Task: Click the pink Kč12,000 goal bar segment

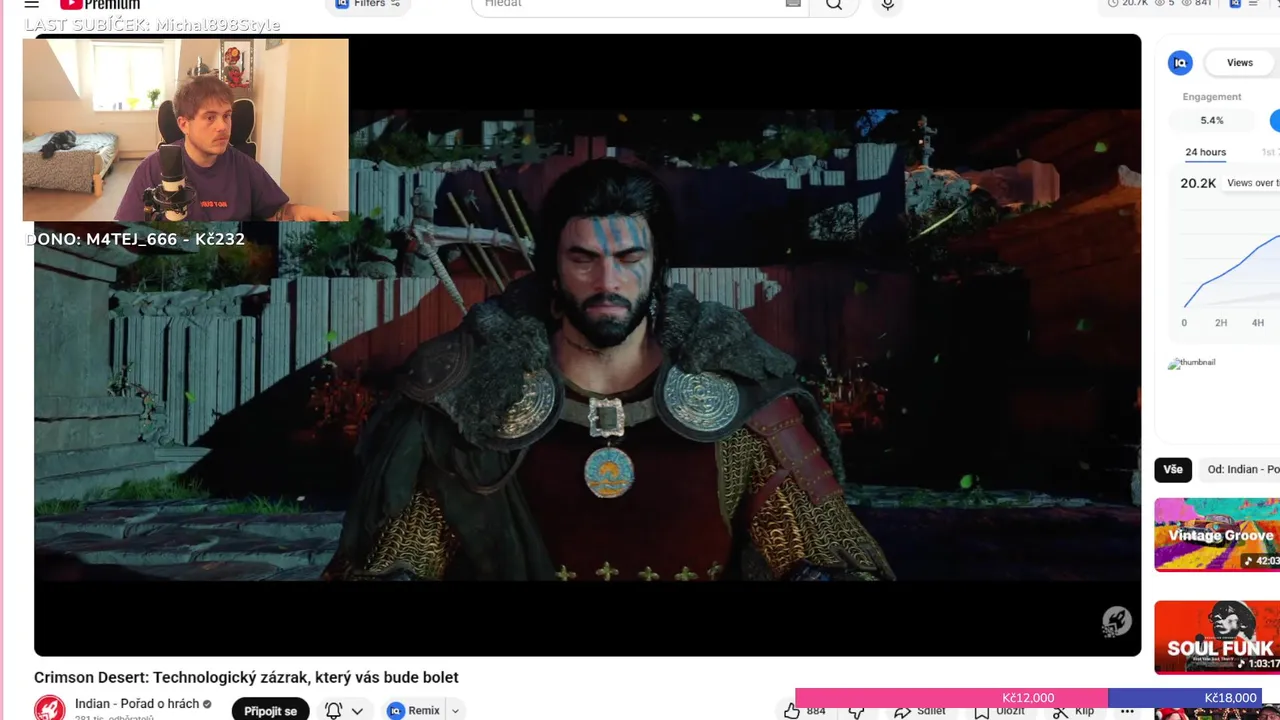Action: pos(951,698)
